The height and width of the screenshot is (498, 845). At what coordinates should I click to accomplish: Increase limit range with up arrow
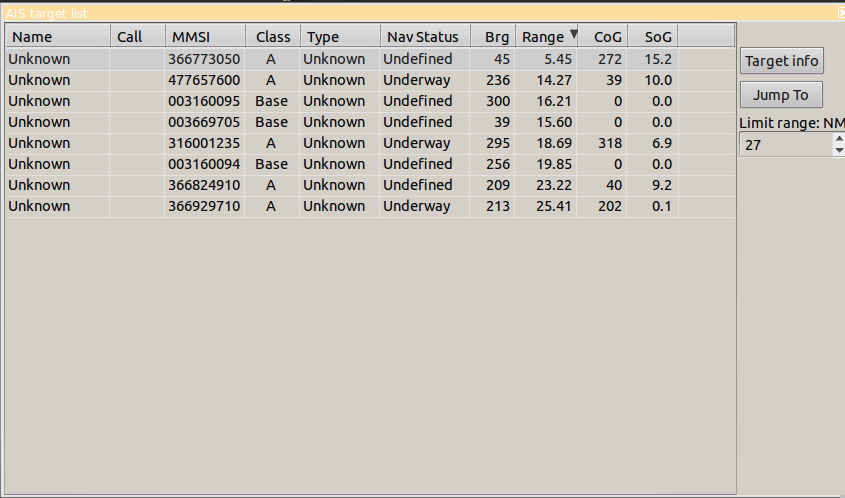point(838,139)
